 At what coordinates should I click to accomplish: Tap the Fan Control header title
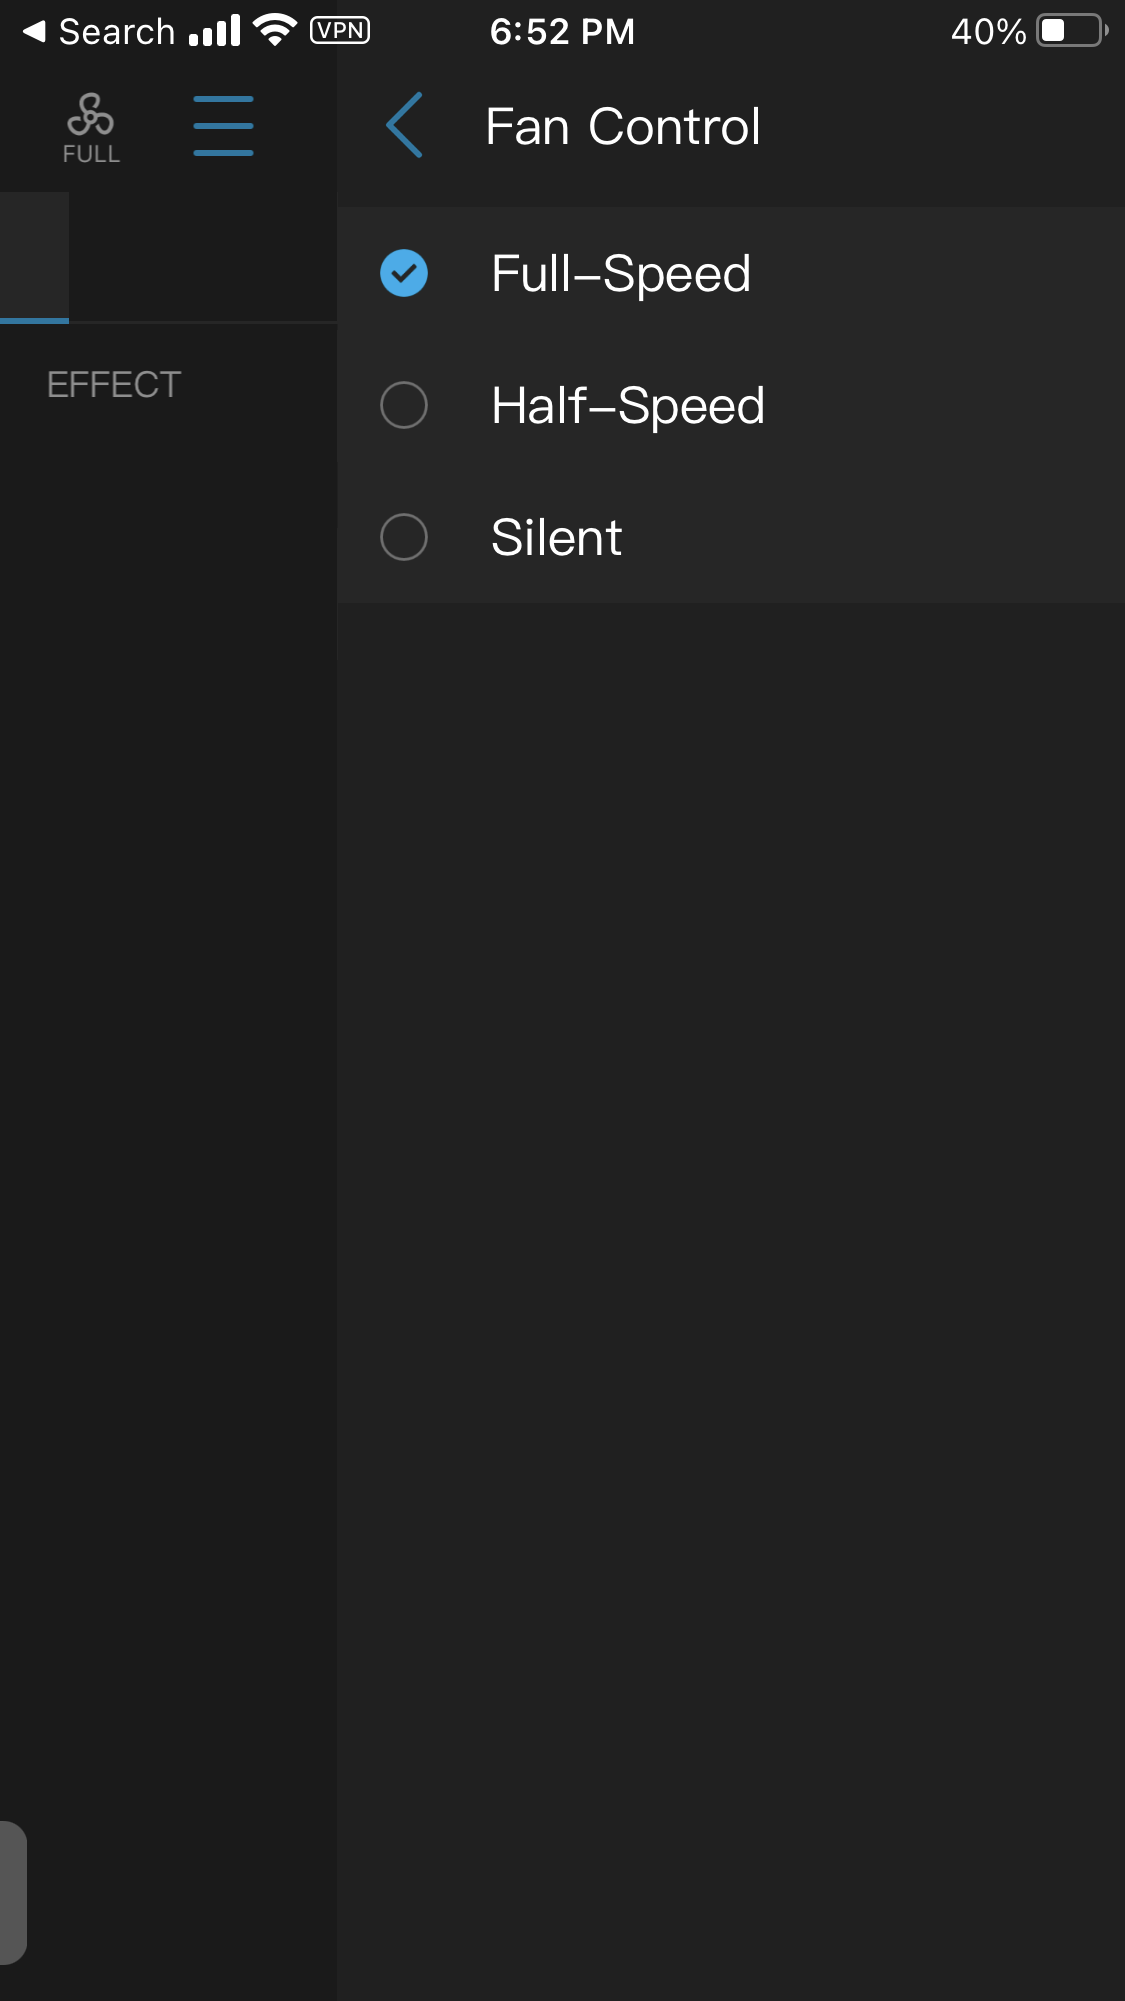623,127
